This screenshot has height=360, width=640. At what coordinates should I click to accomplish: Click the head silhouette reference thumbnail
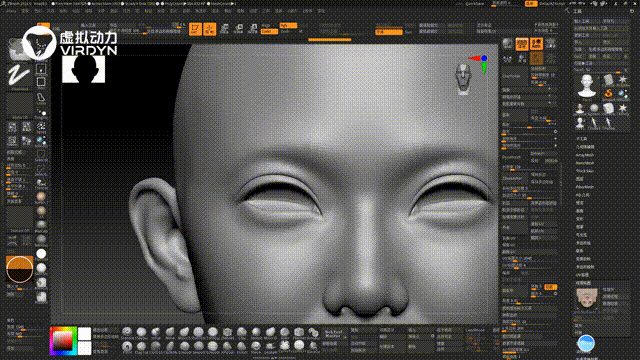pos(84,69)
